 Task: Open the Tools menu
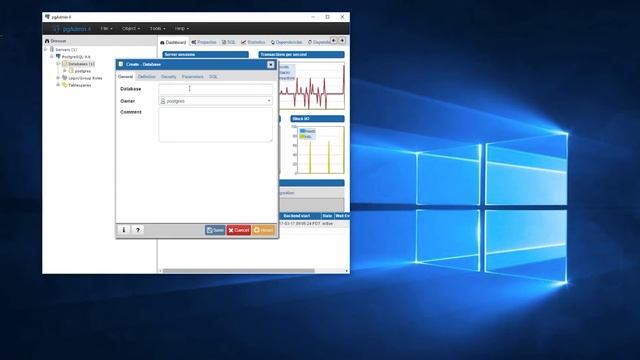pyautogui.click(x=158, y=29)
